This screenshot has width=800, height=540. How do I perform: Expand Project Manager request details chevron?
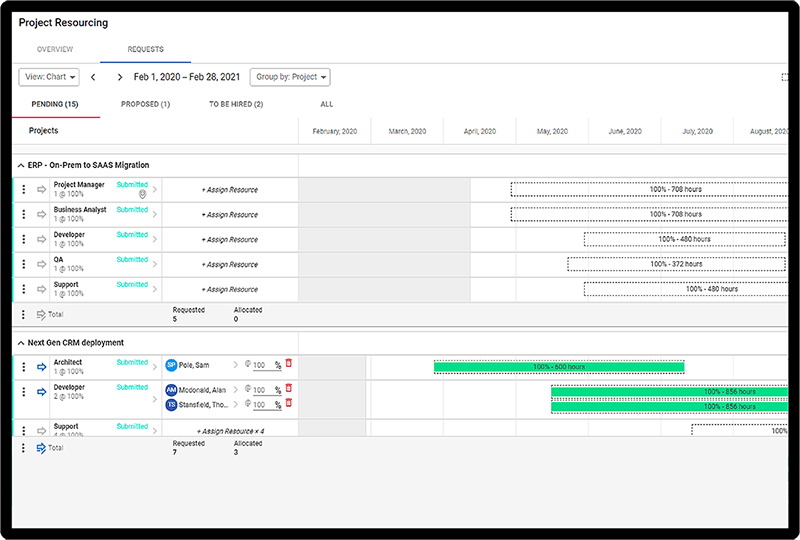(155, 189)
